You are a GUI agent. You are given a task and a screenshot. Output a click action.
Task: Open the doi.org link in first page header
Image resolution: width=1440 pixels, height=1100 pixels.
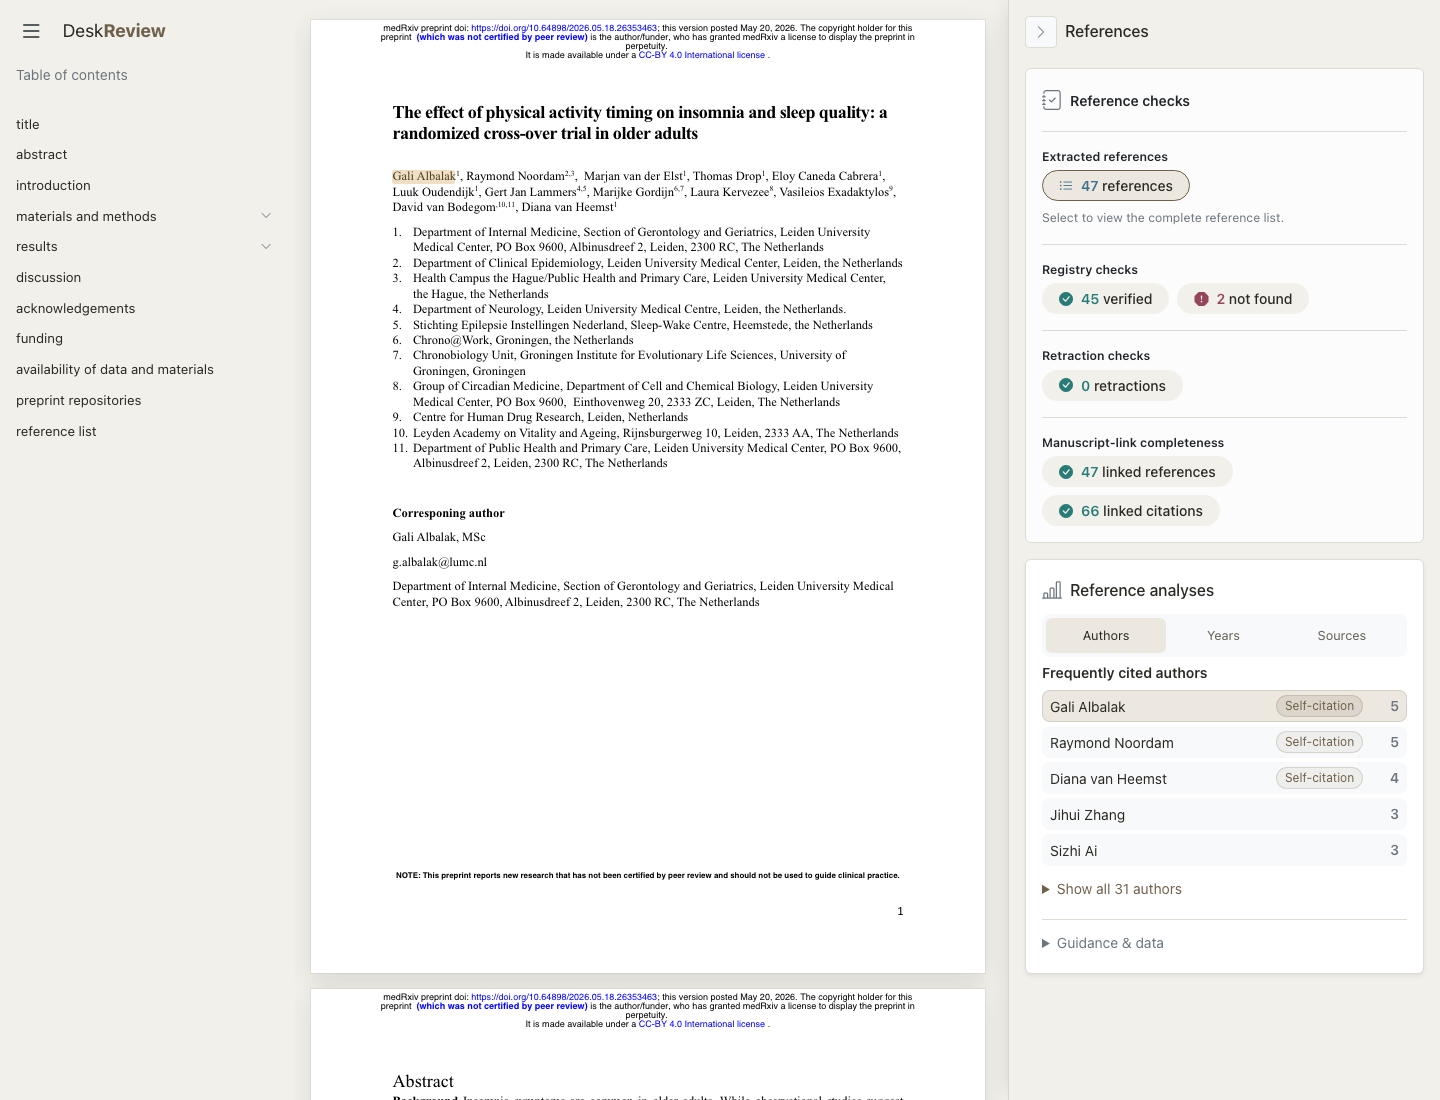(x=564, y=29)
